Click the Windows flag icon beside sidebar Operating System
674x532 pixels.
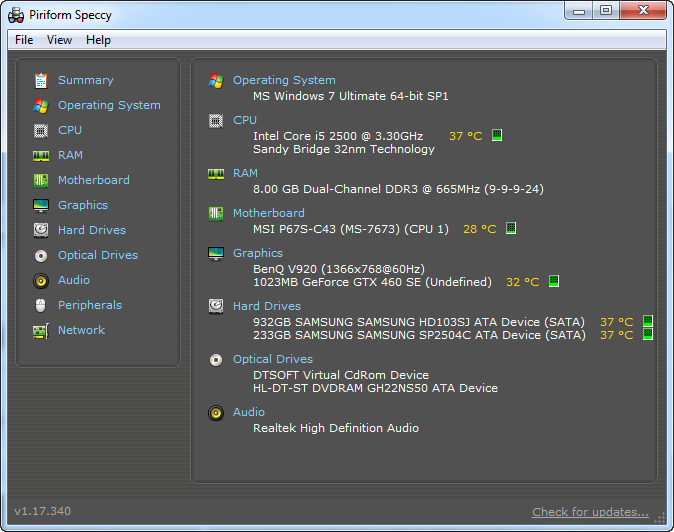coord(41,105)
